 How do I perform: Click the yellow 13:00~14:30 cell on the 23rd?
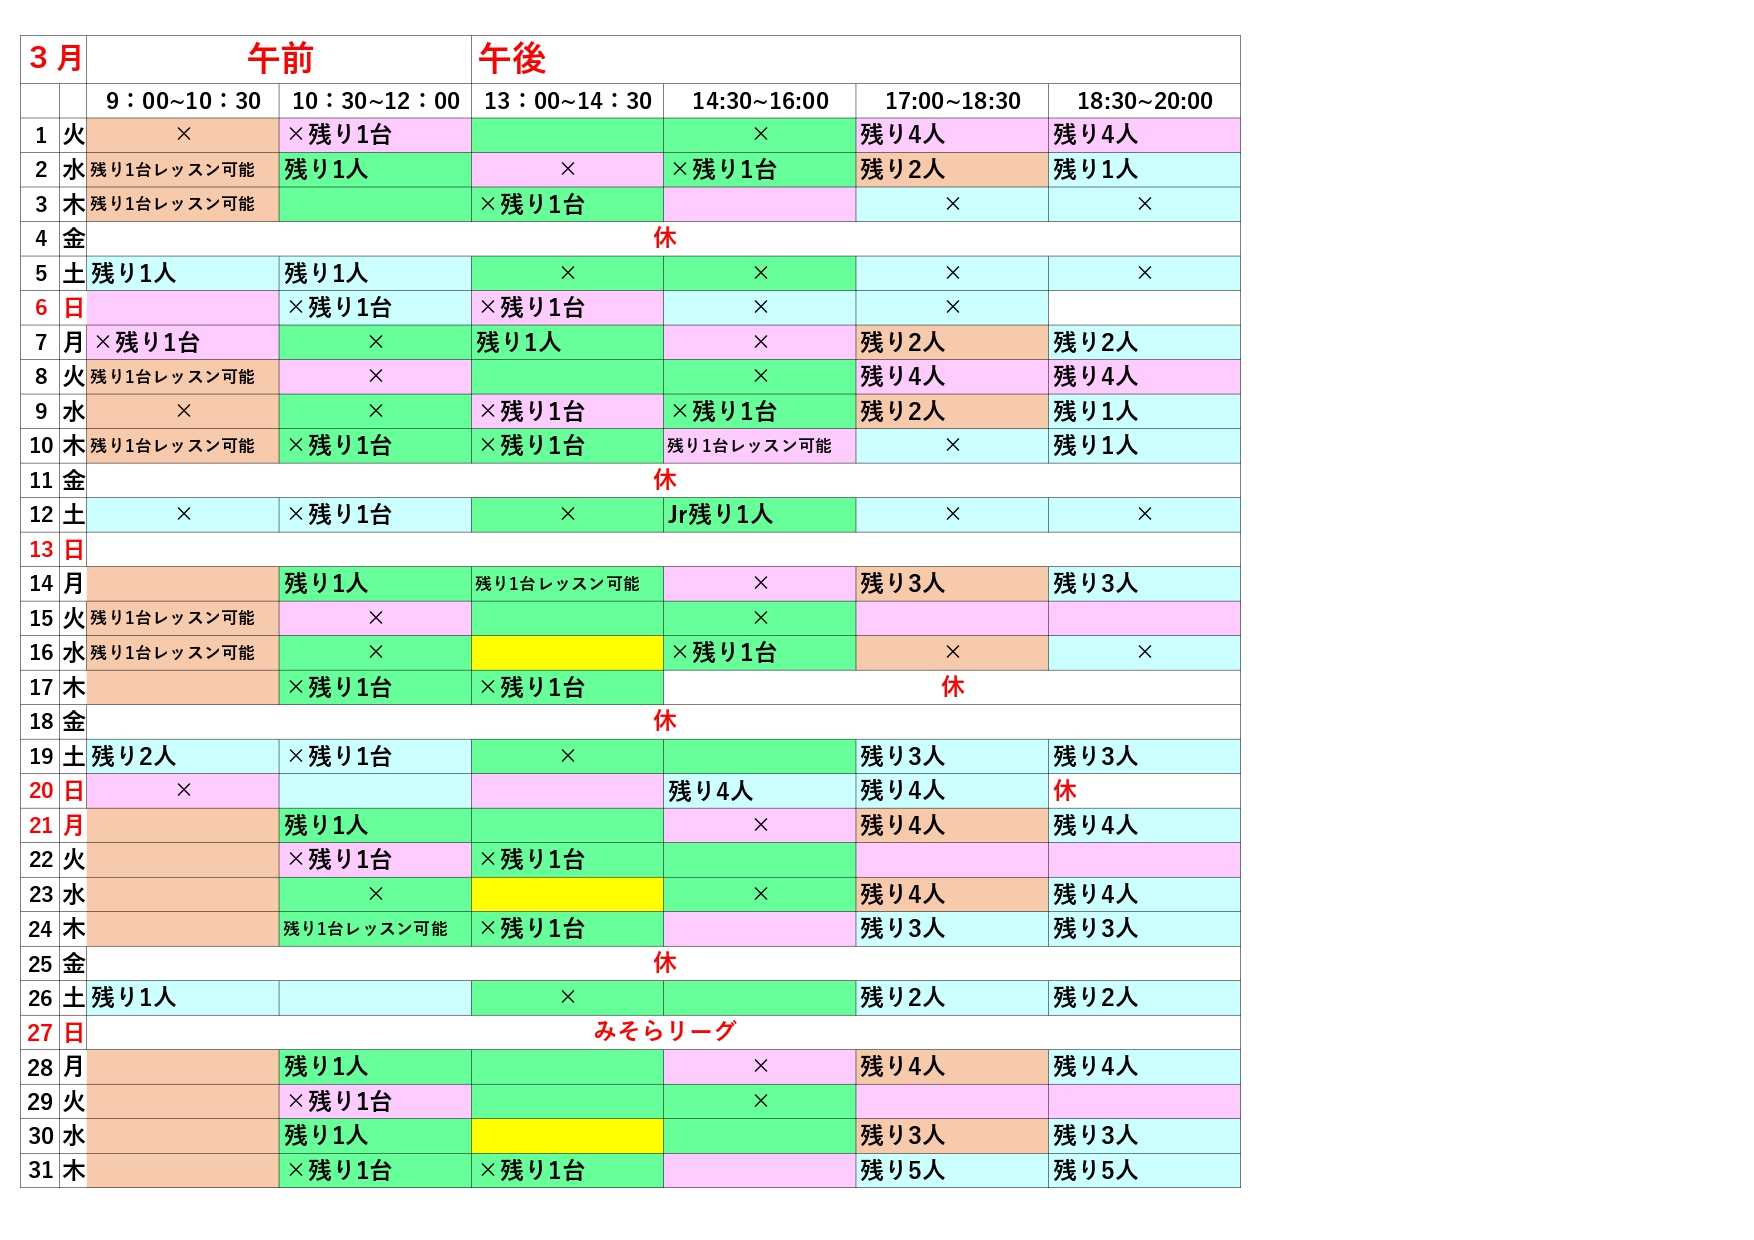(x=568, y=894)
